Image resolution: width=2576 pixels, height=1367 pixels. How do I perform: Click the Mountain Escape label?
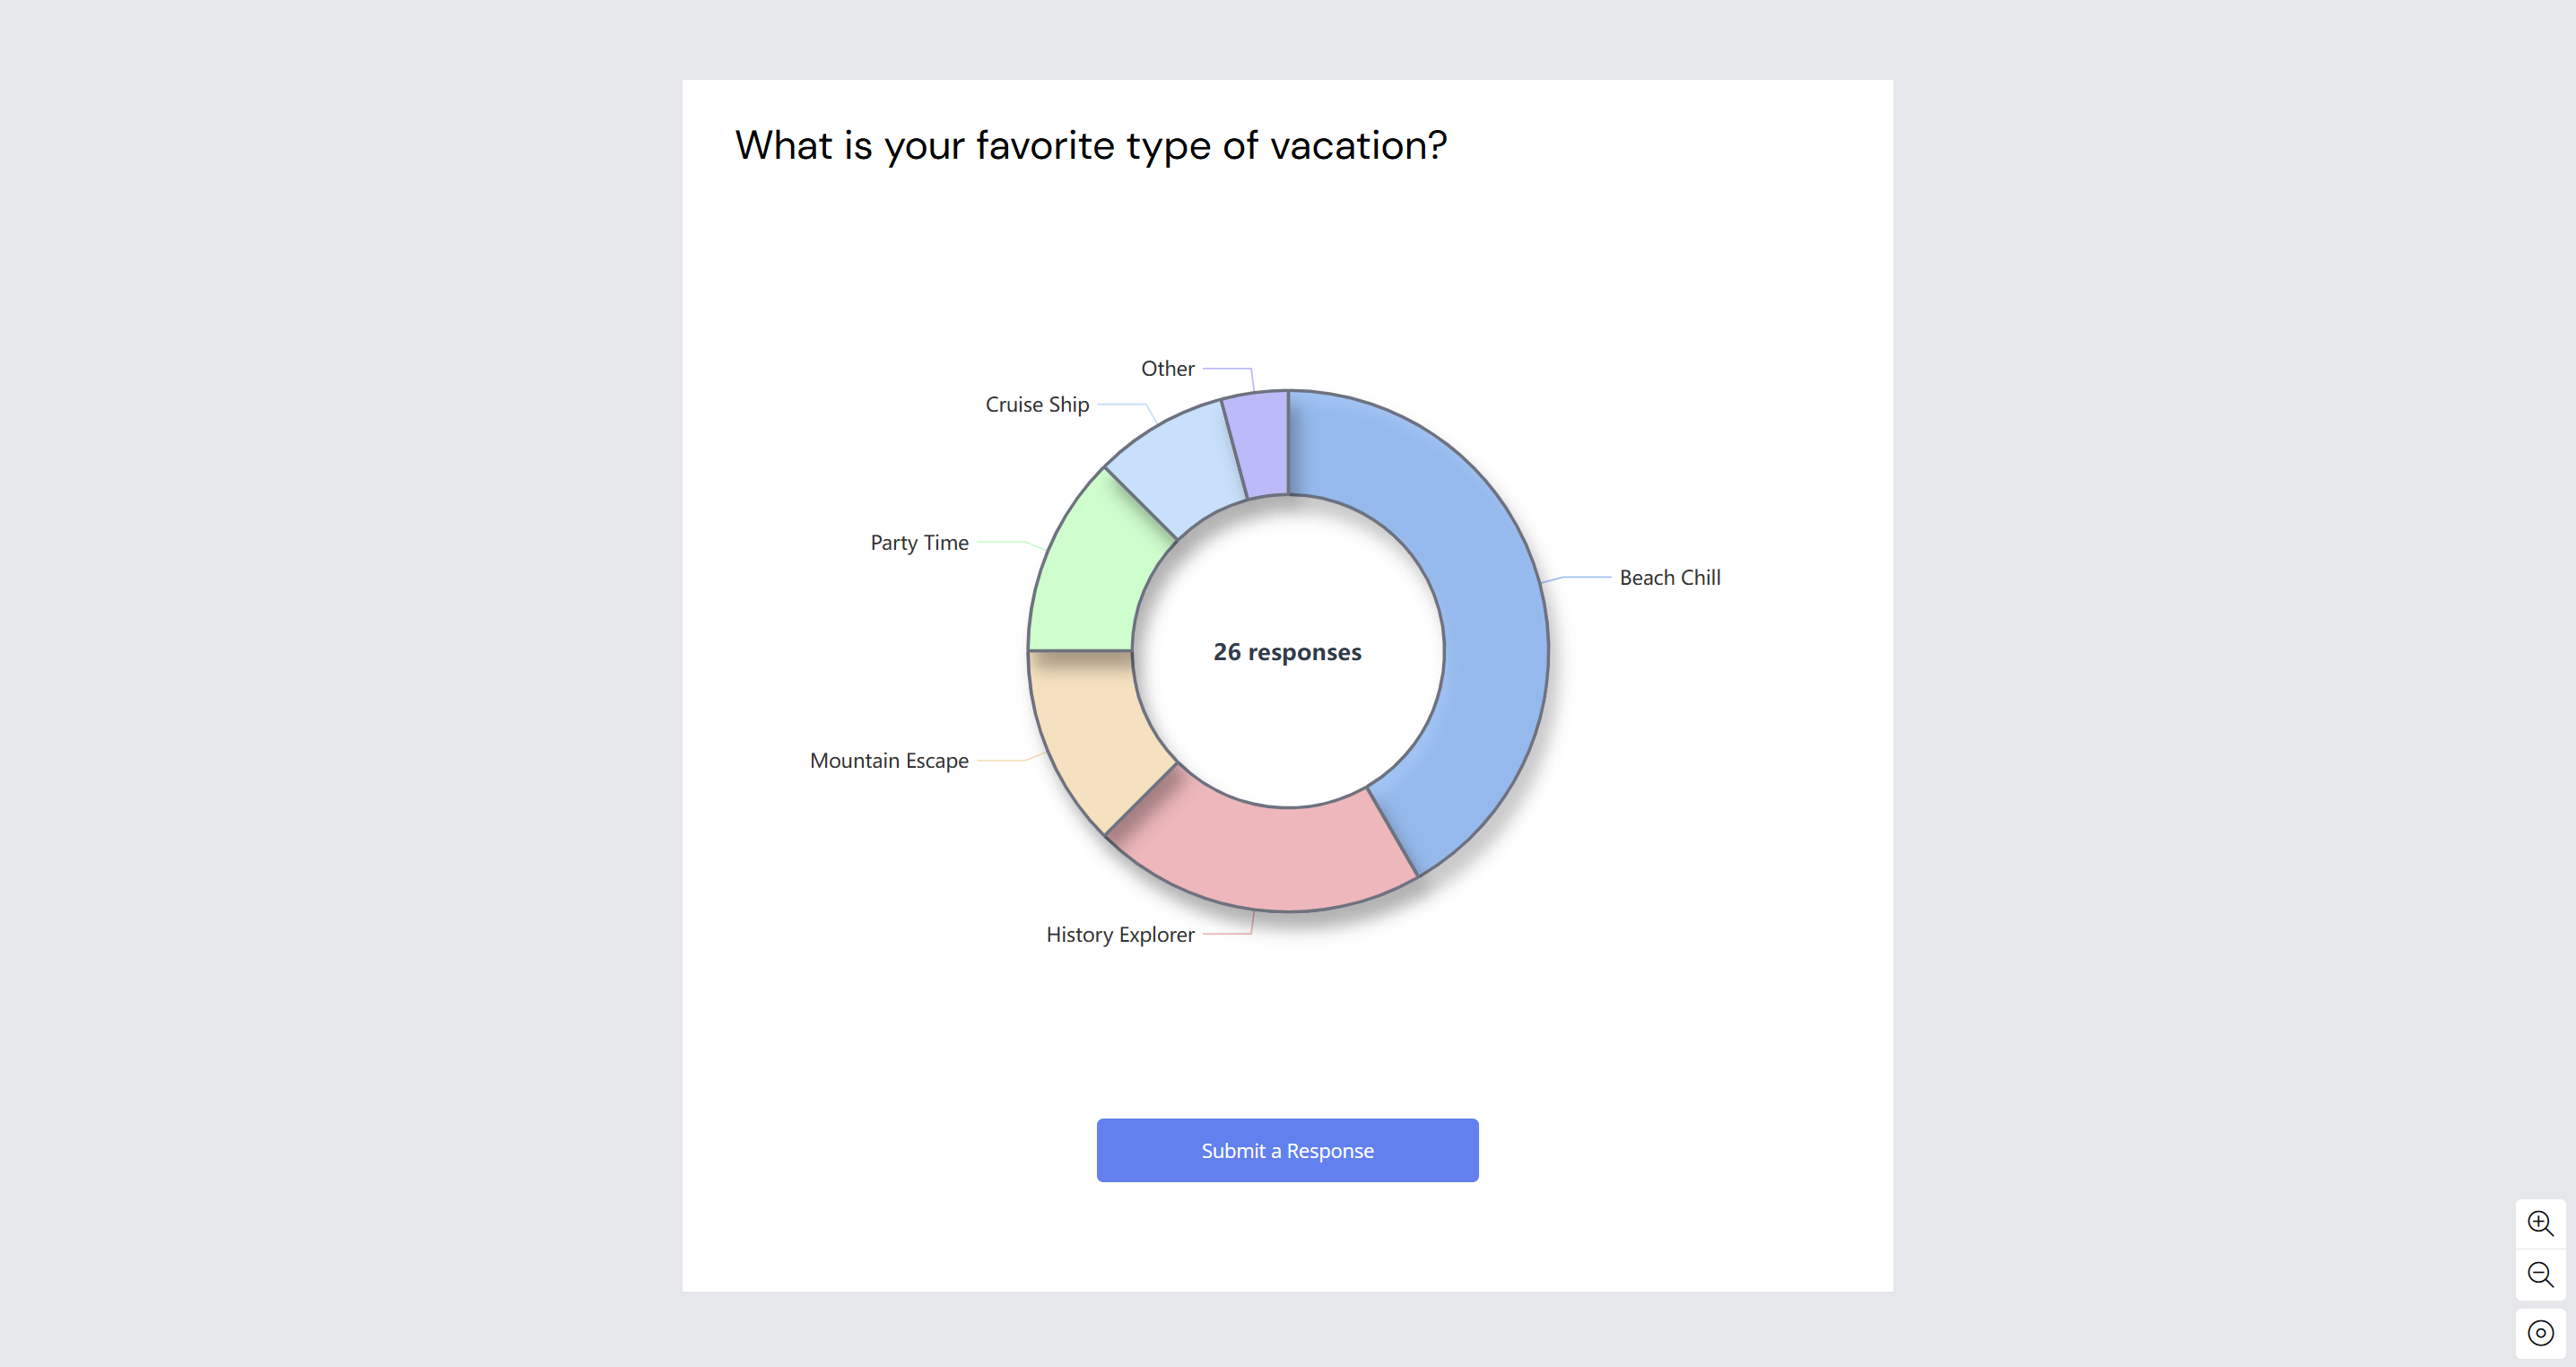[889, 760]
